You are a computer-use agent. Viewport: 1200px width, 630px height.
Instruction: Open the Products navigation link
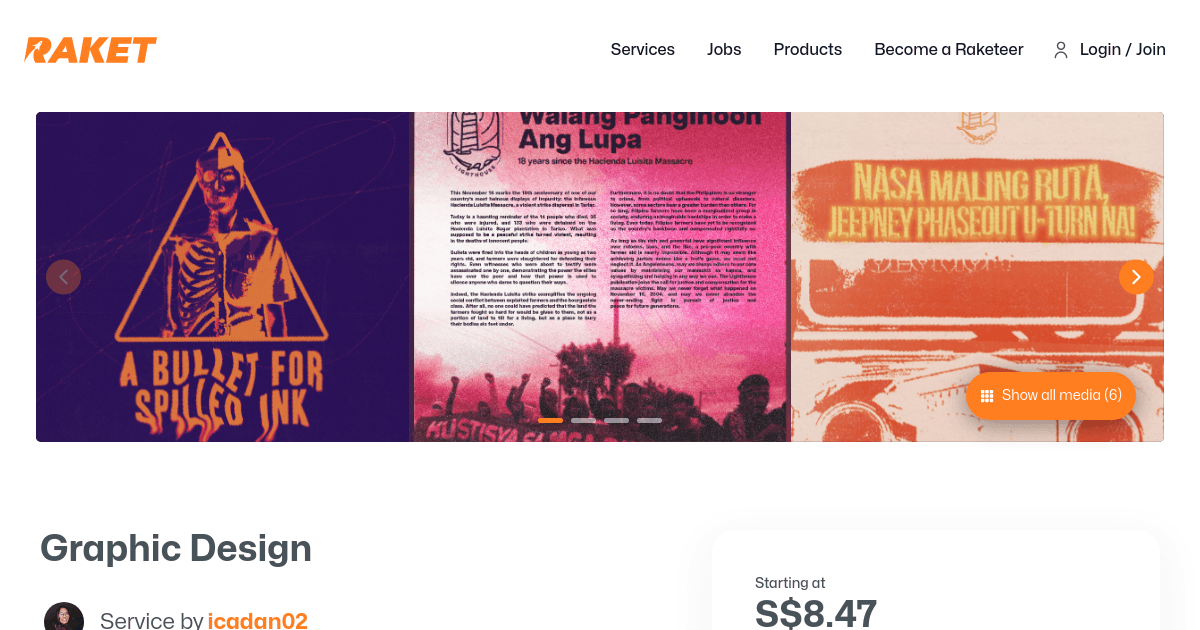coord(808,50)
